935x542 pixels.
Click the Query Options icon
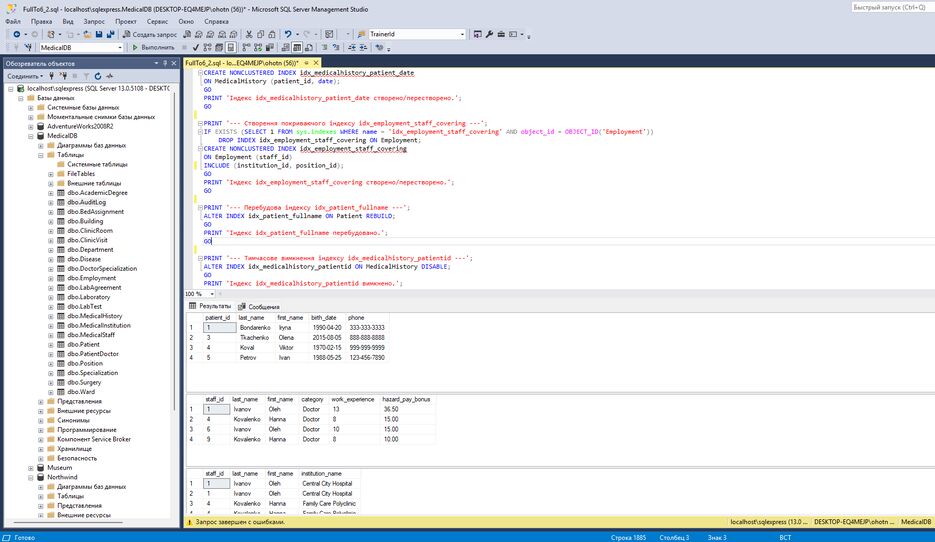219,47
